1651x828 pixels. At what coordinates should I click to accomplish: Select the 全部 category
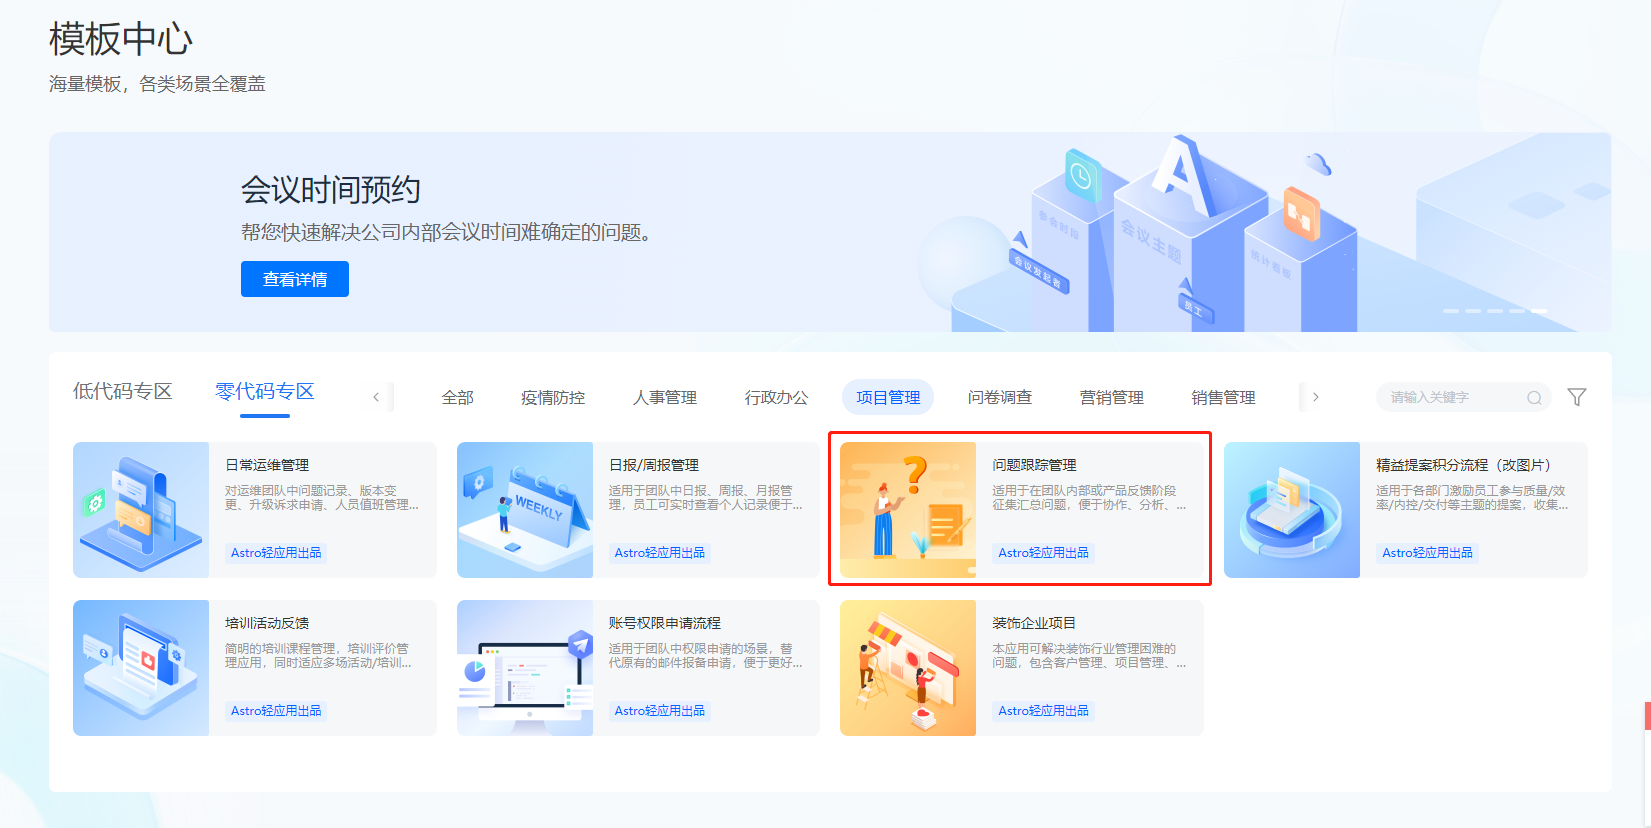point(458,397)
